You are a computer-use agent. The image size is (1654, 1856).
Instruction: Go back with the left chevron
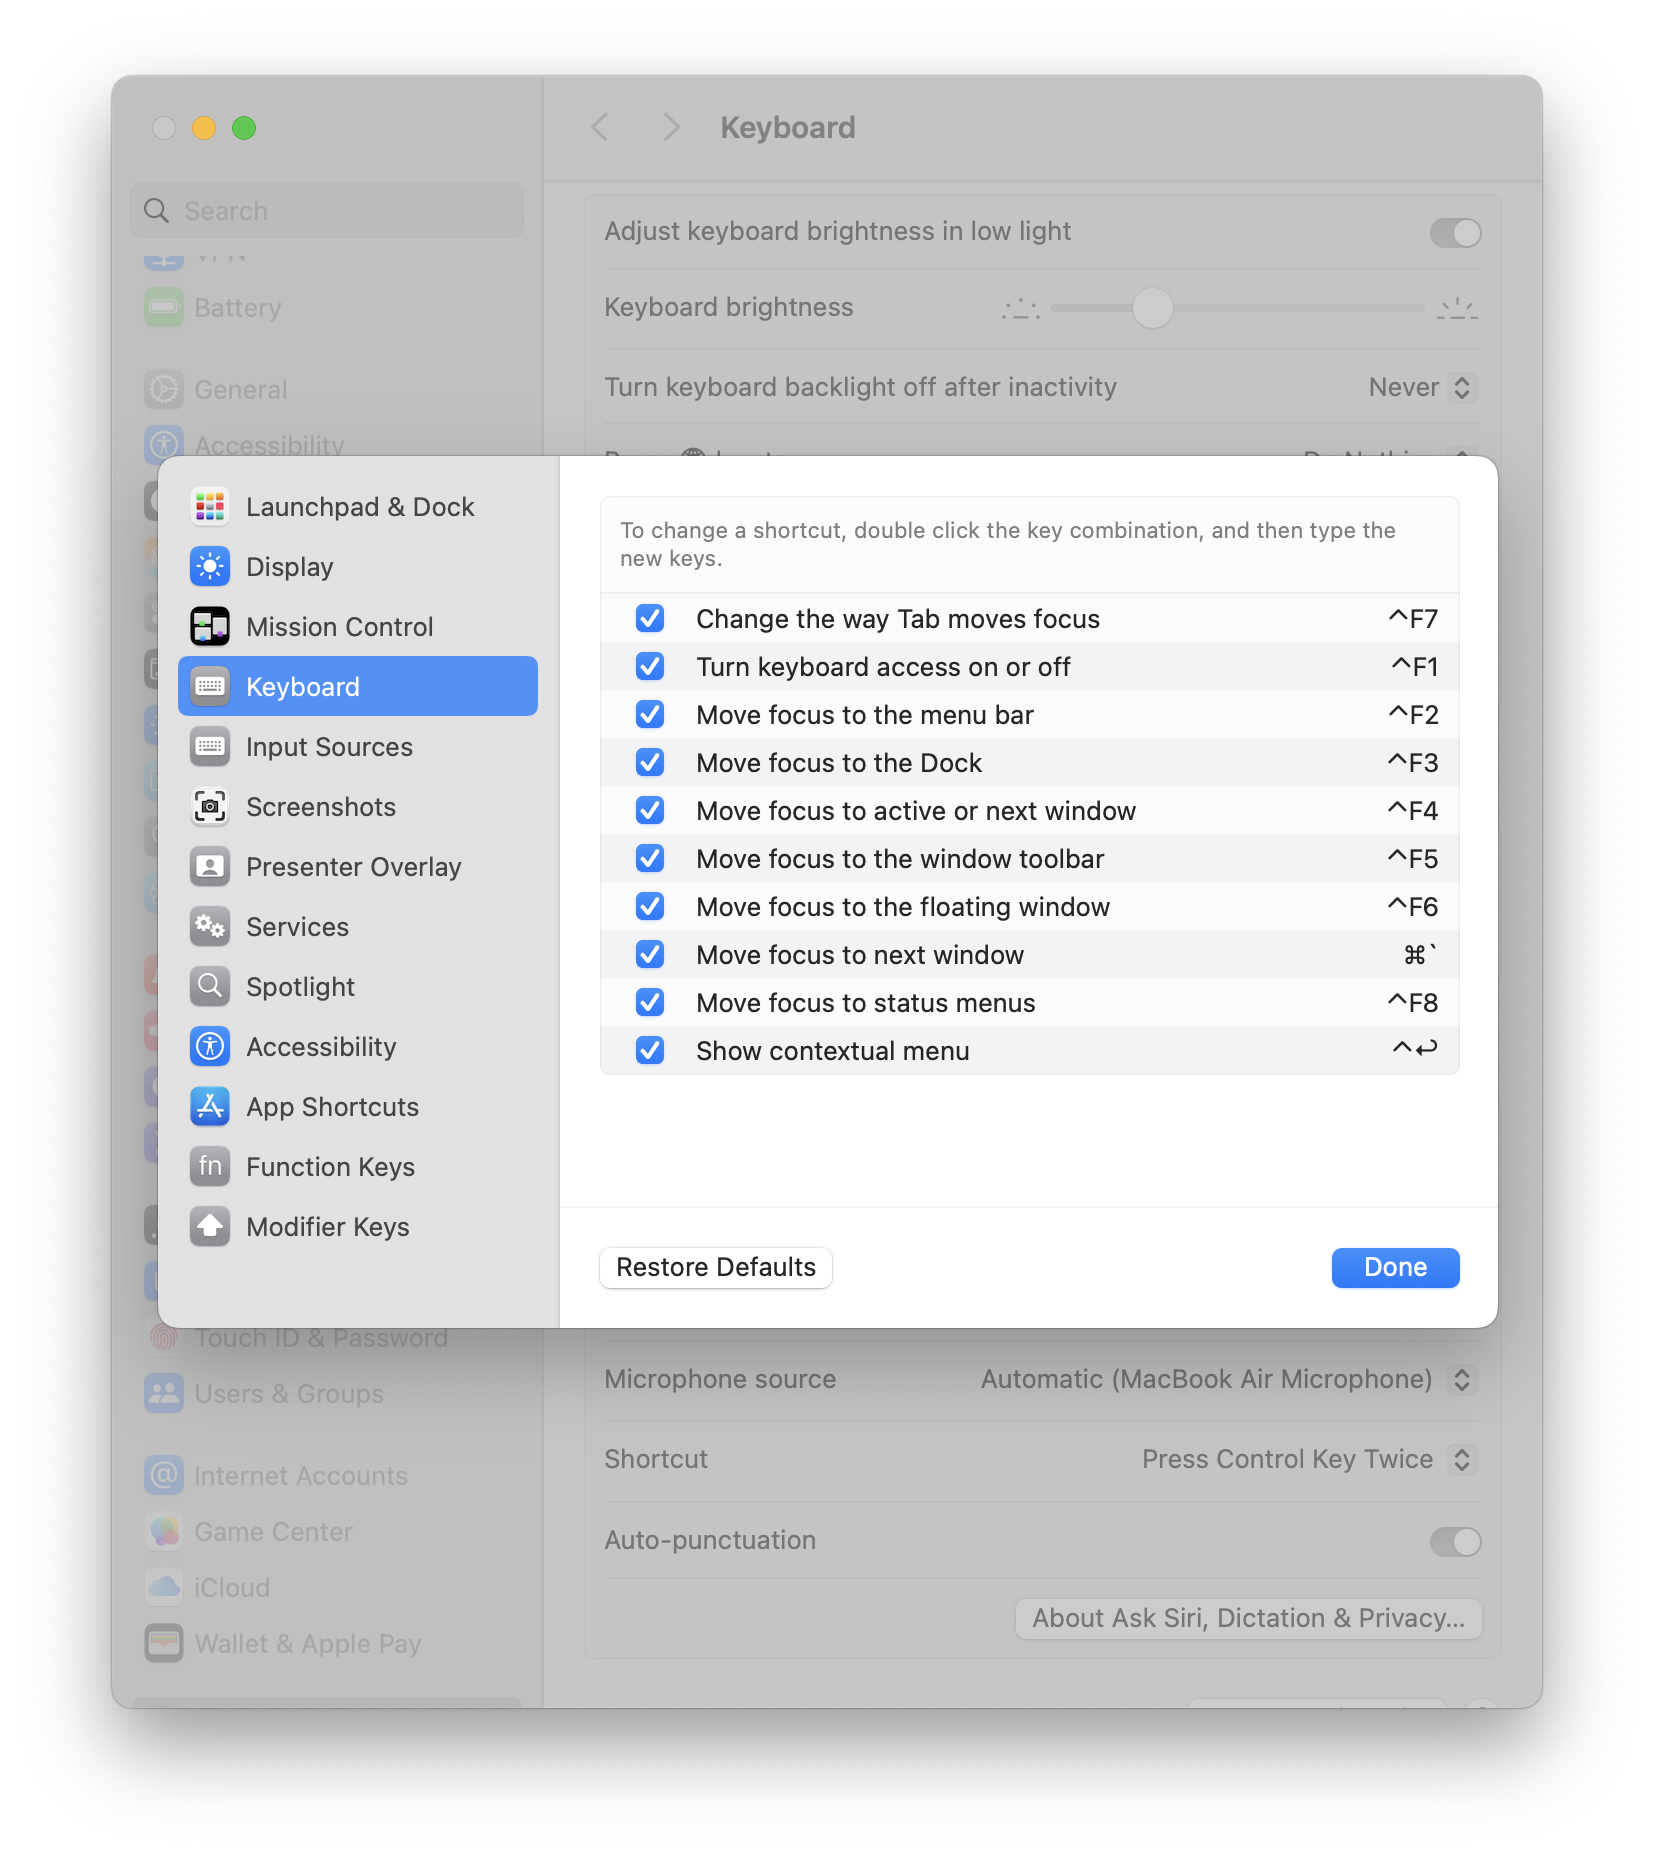(600, 128)
